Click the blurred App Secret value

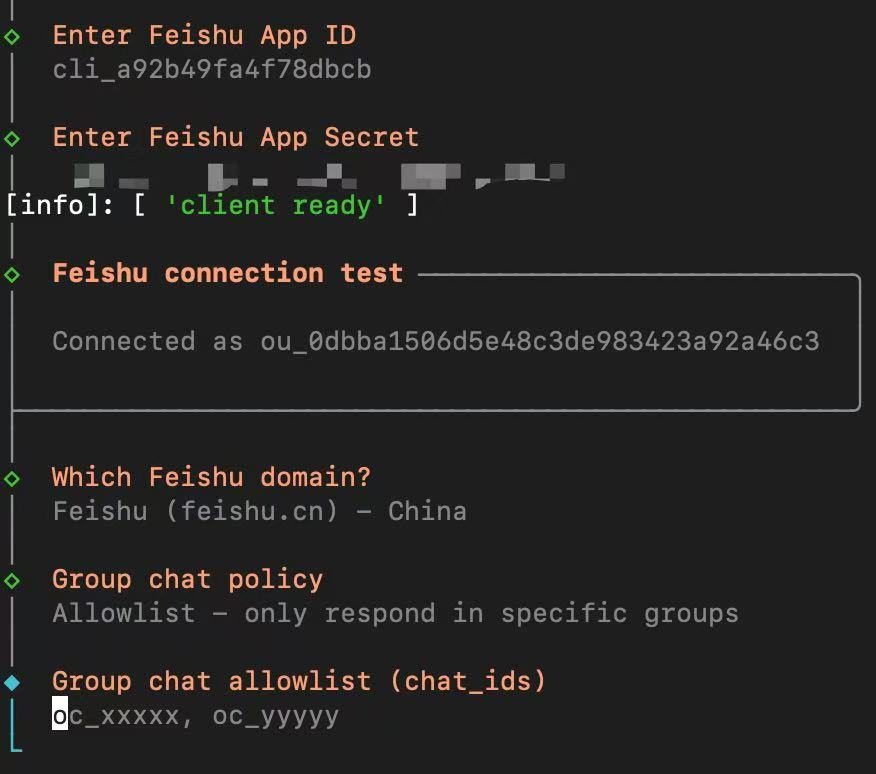[318, 177]
